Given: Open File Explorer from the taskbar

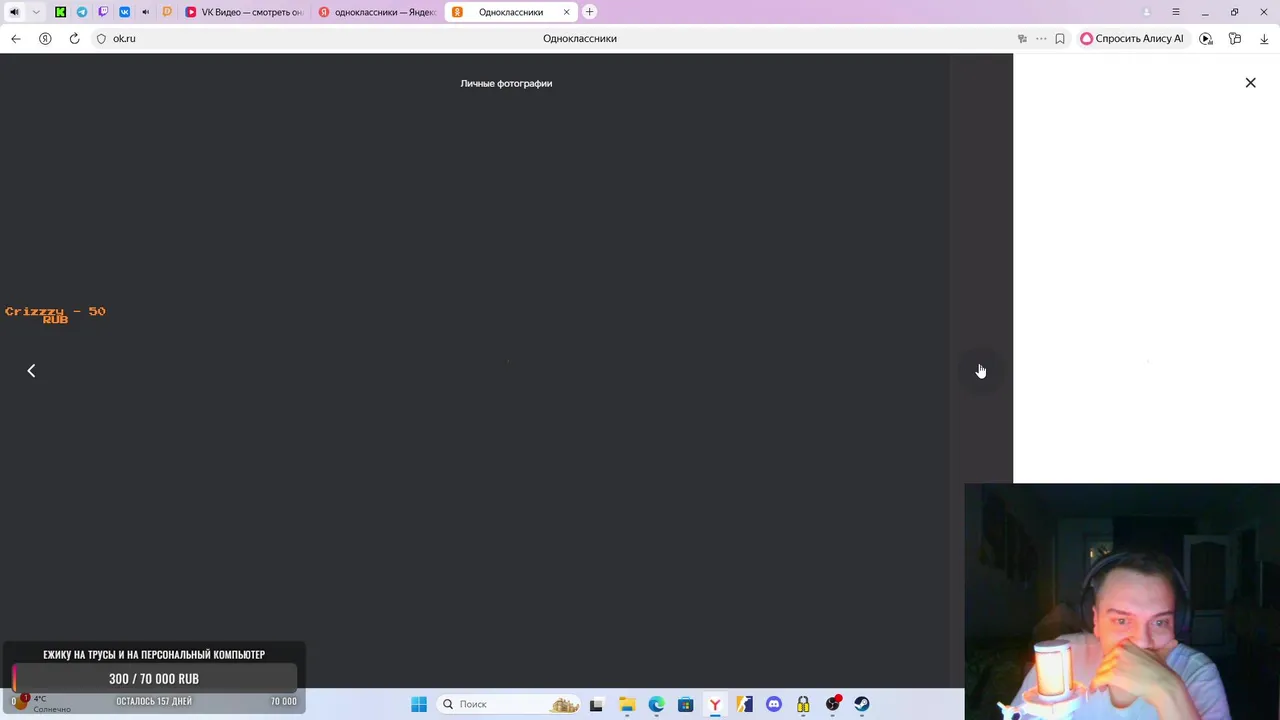Looking at the screenshot, I should point(627,704).
